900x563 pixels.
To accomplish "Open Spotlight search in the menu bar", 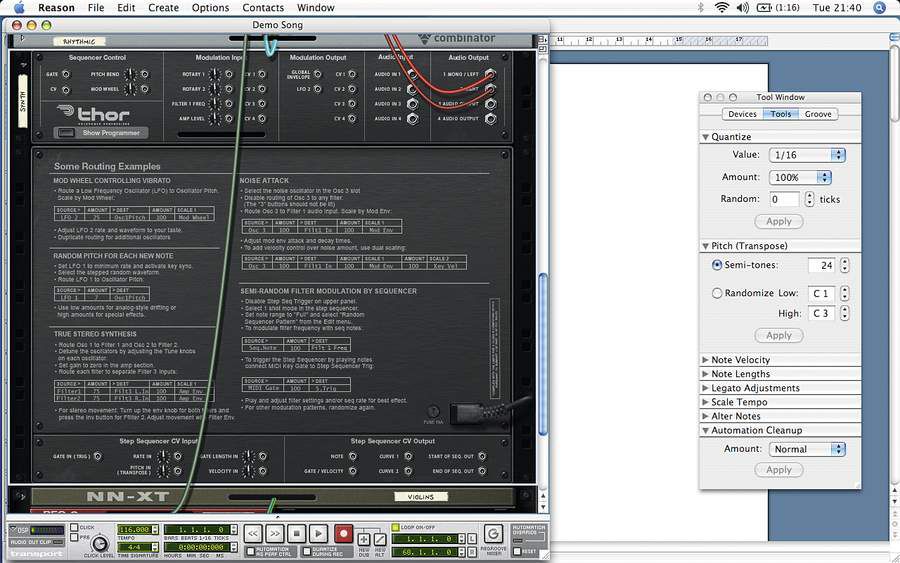I will pos(879,7).
